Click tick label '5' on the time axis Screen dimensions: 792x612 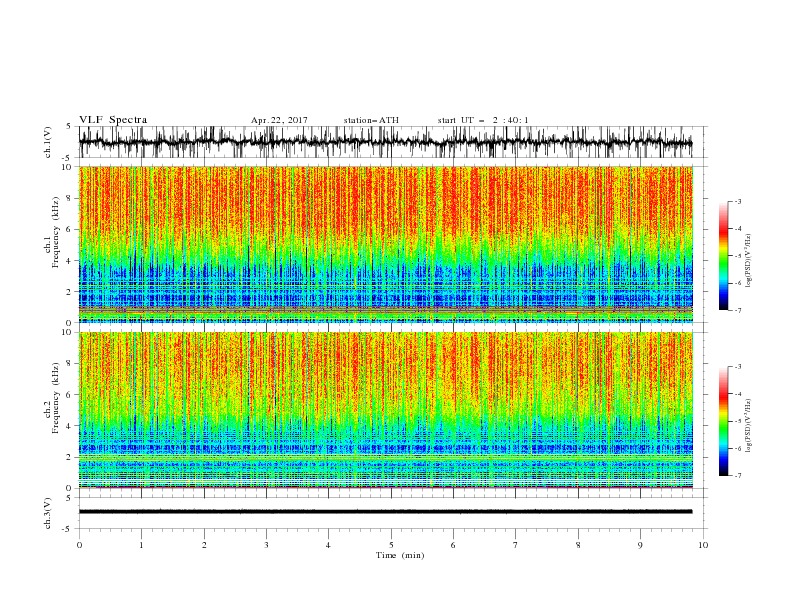pos(391,545)
